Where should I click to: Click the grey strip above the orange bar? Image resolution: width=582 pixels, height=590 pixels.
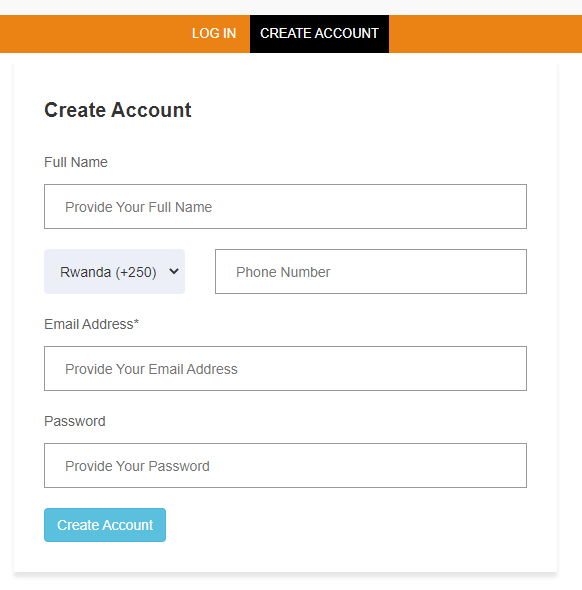tap(291, 7)
